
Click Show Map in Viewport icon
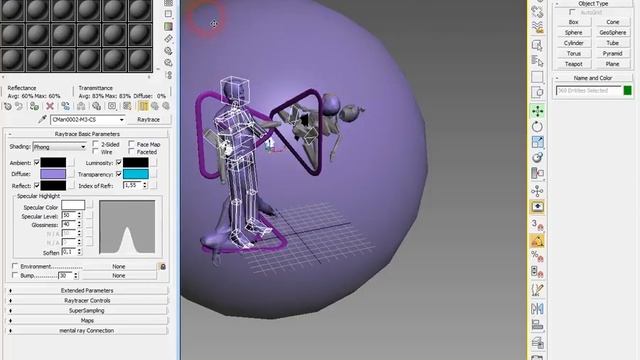tap(127, 107)
